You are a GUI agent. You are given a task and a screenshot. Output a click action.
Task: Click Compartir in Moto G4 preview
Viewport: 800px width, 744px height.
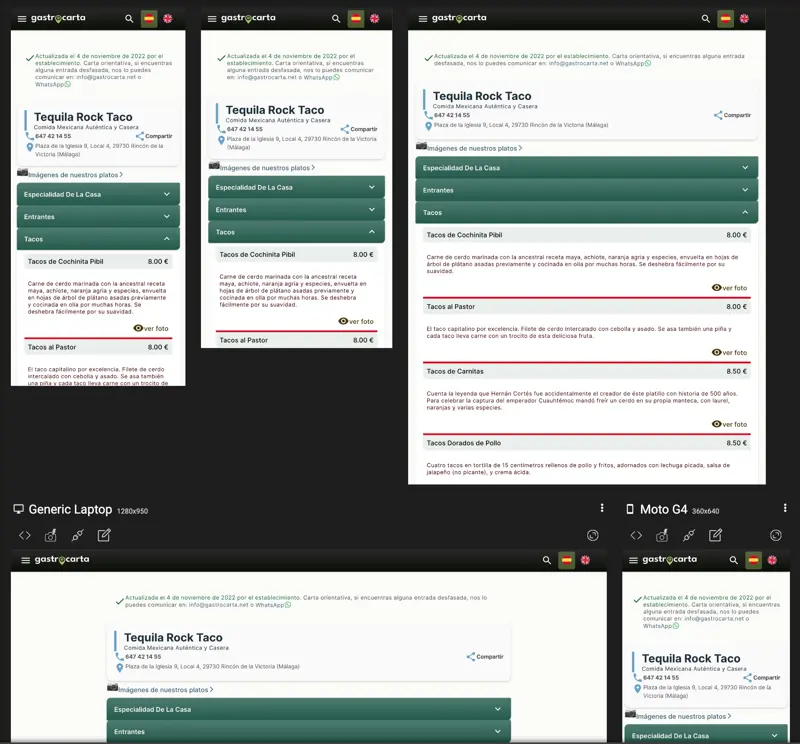[762, 678]
